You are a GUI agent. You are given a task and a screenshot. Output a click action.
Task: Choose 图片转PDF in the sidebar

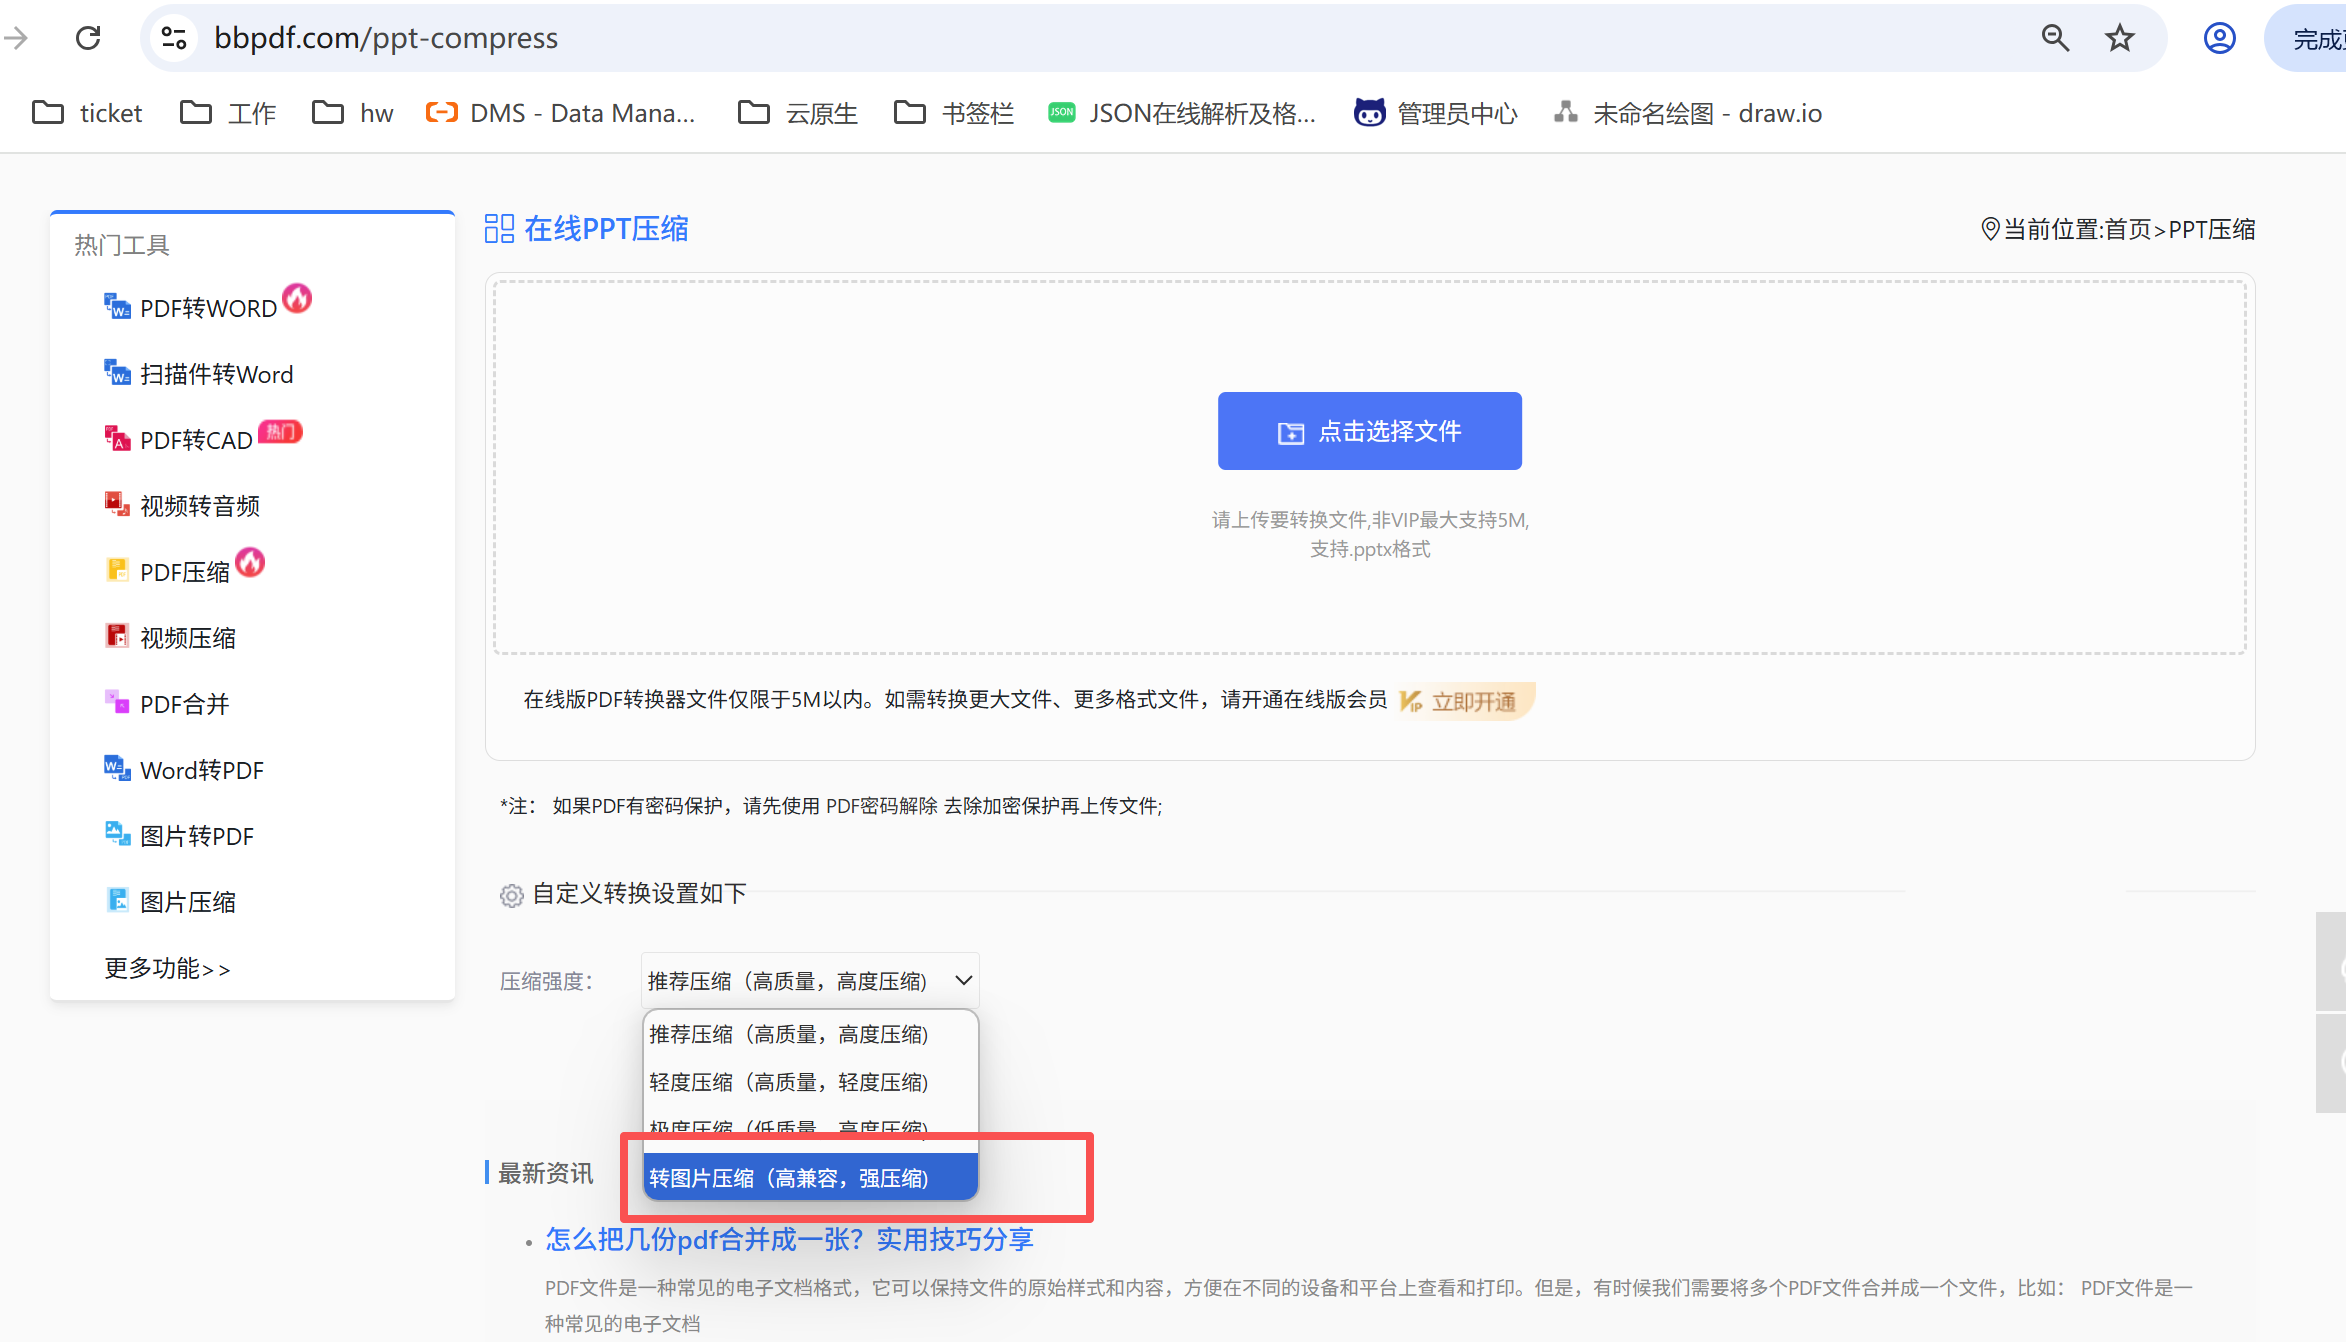(x=197, y=836)
